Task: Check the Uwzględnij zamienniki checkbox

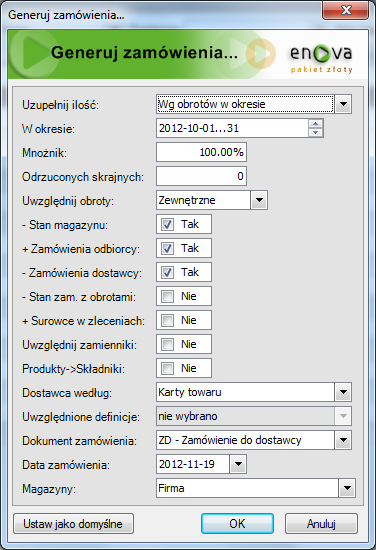Action: tap(167, 344)
